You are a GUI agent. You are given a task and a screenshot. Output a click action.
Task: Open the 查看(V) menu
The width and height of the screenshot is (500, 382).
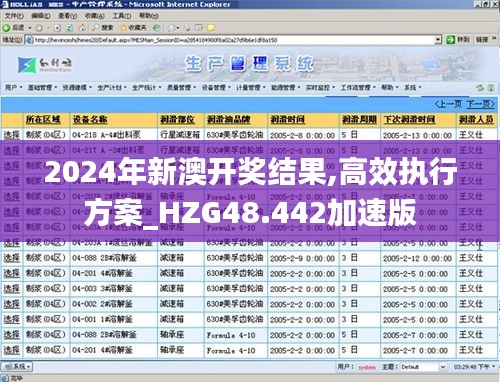coord(68,16)
